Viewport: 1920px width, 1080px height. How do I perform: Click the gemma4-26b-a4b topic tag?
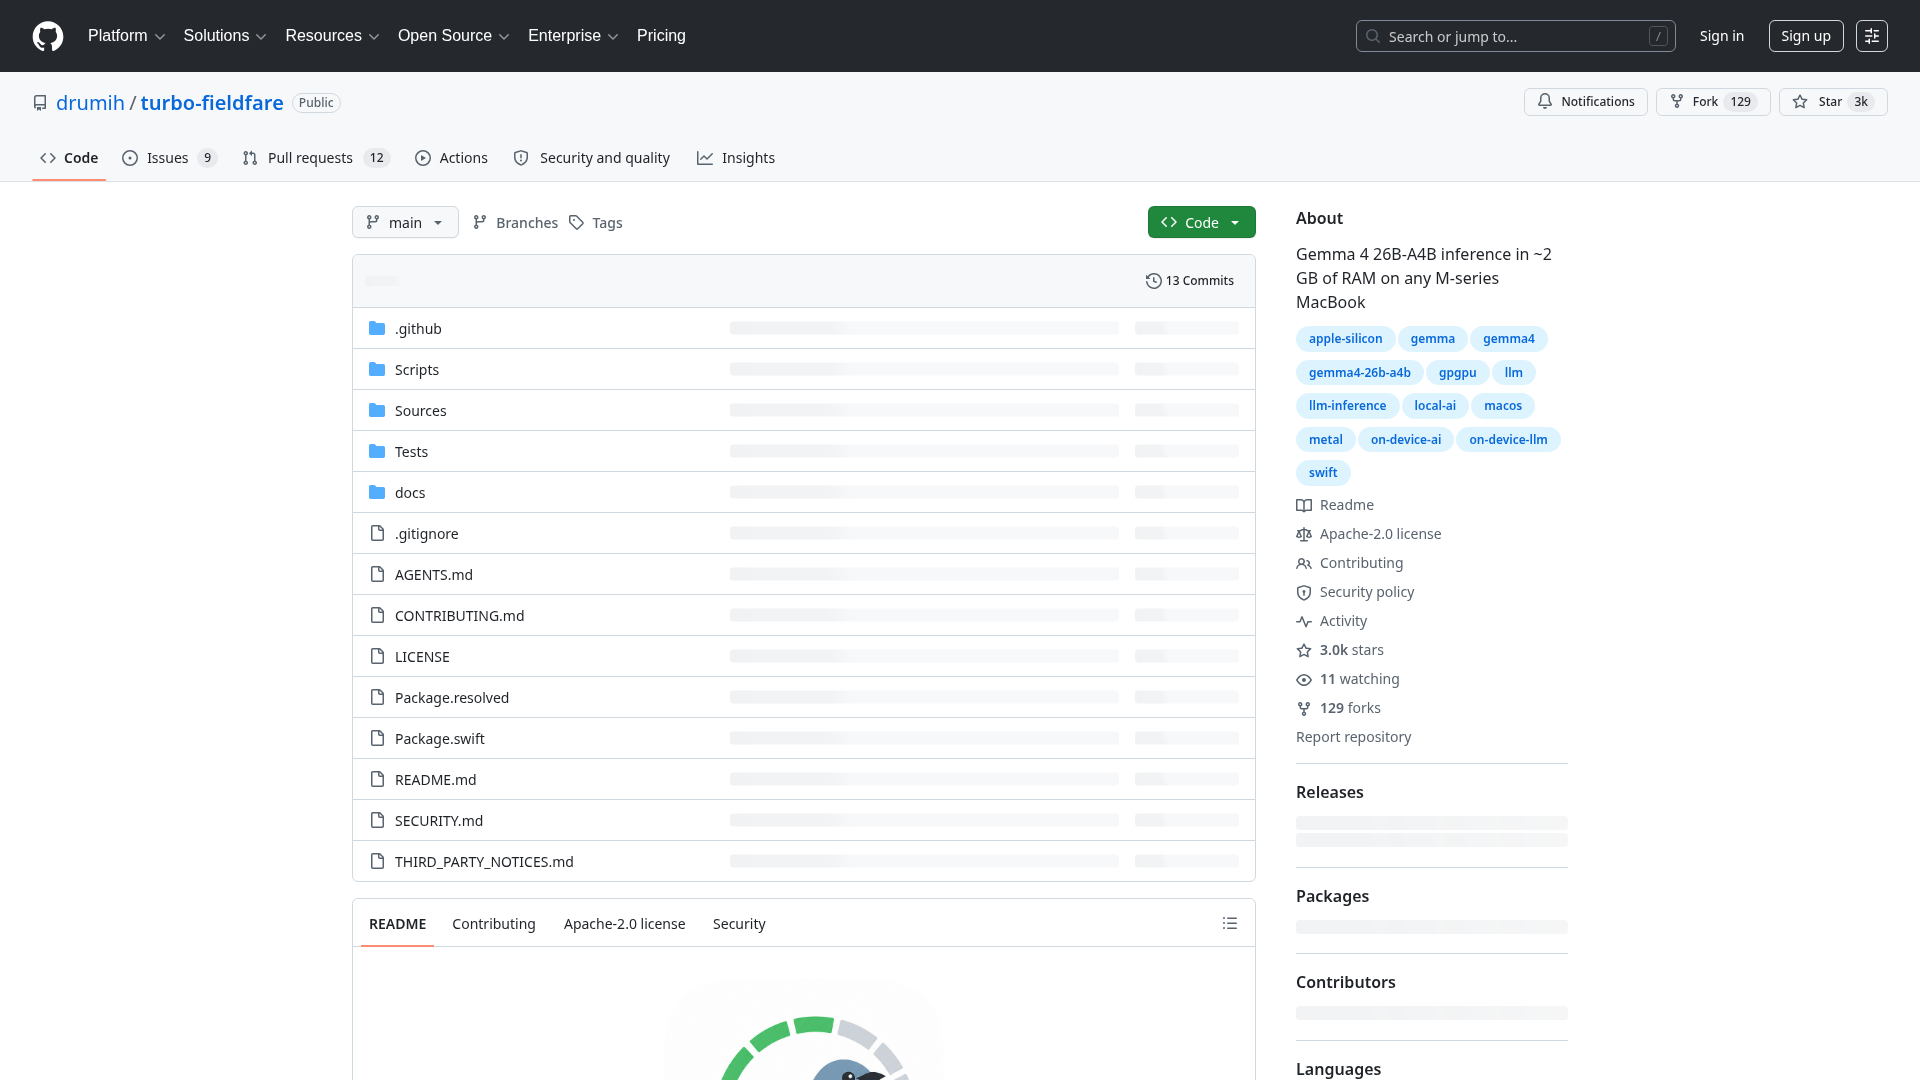point(1359,373)
